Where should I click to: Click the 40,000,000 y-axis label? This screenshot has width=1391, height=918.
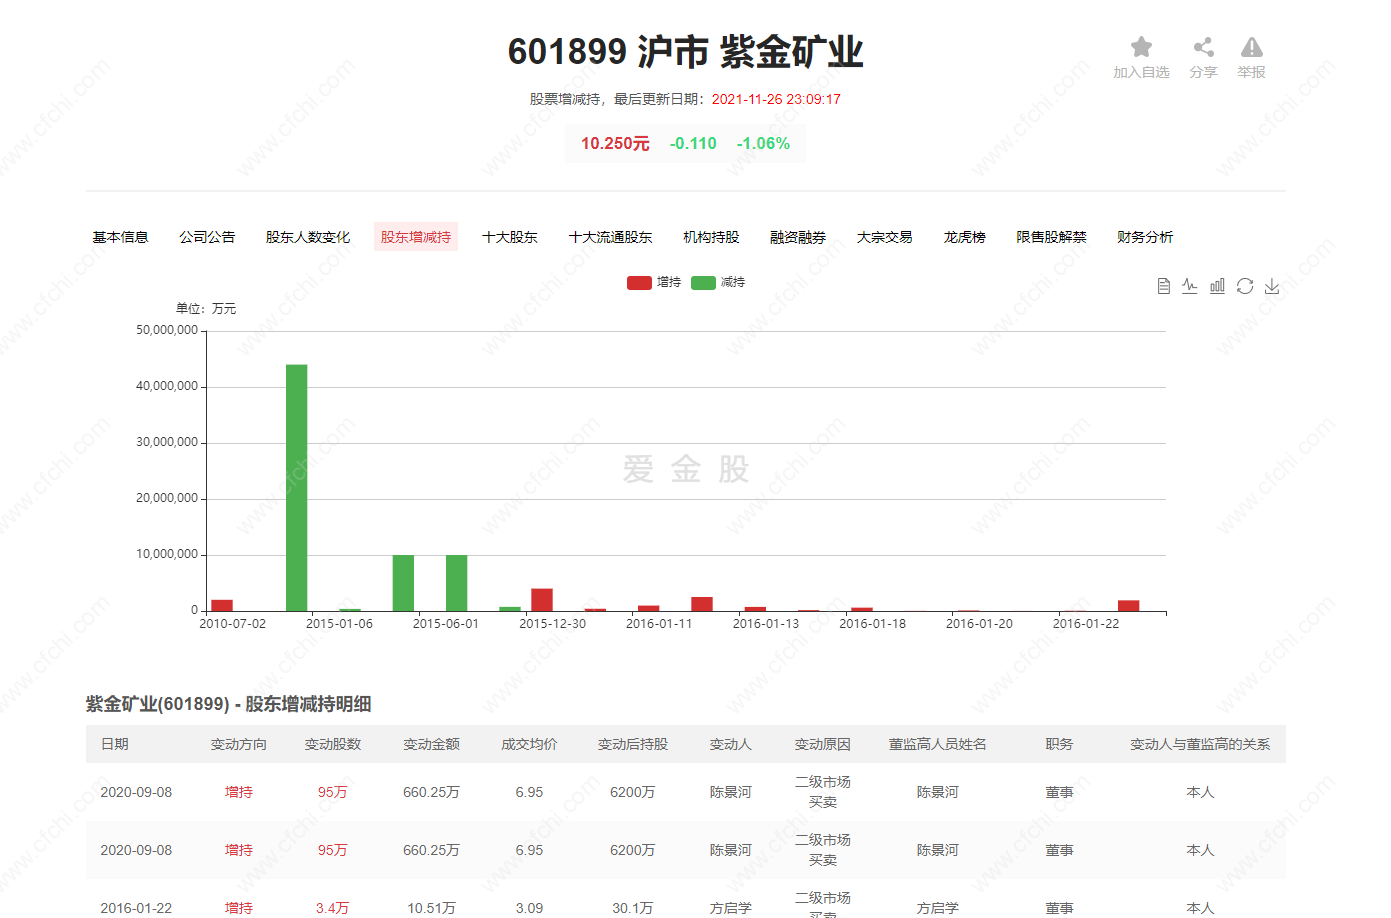coord(167,386)
